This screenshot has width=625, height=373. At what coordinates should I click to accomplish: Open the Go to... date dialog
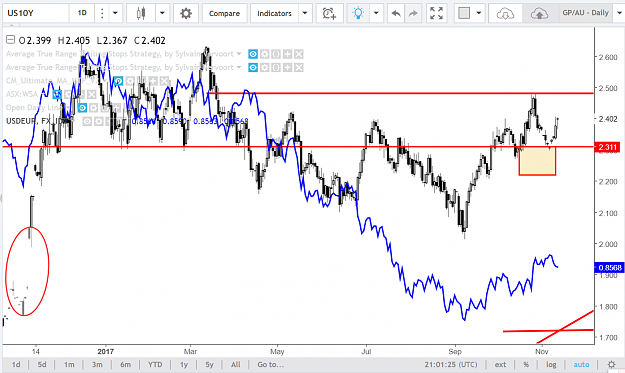[x=271, y=364]
